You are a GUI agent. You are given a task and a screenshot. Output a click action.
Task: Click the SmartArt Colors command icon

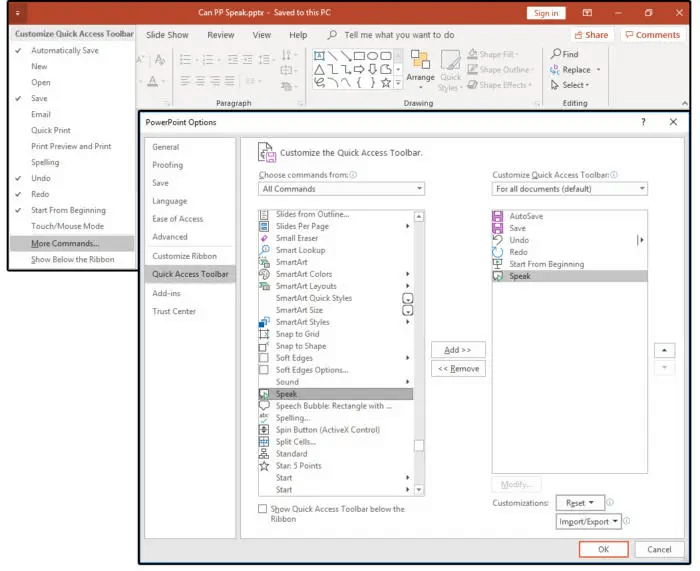pyautogui.click(x=264, y=274)
